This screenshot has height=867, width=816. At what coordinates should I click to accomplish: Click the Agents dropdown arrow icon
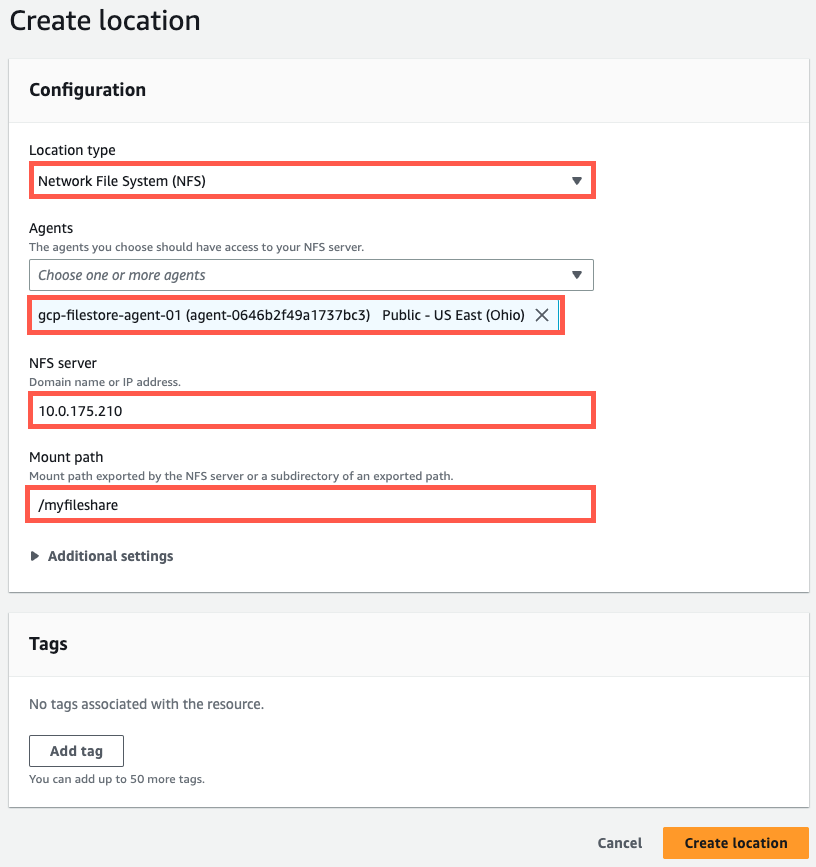(x=578, y=275)
